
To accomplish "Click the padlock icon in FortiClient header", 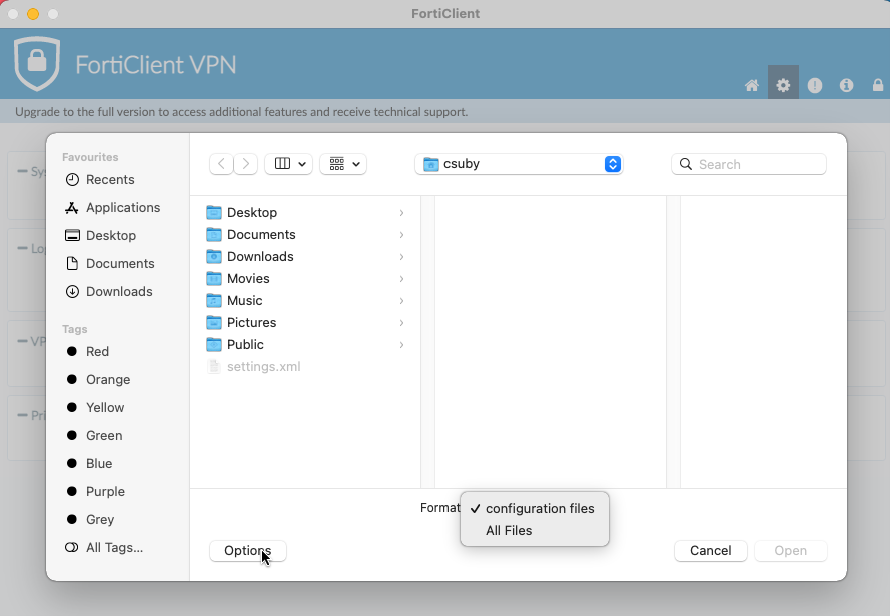I will click(878, 85).
